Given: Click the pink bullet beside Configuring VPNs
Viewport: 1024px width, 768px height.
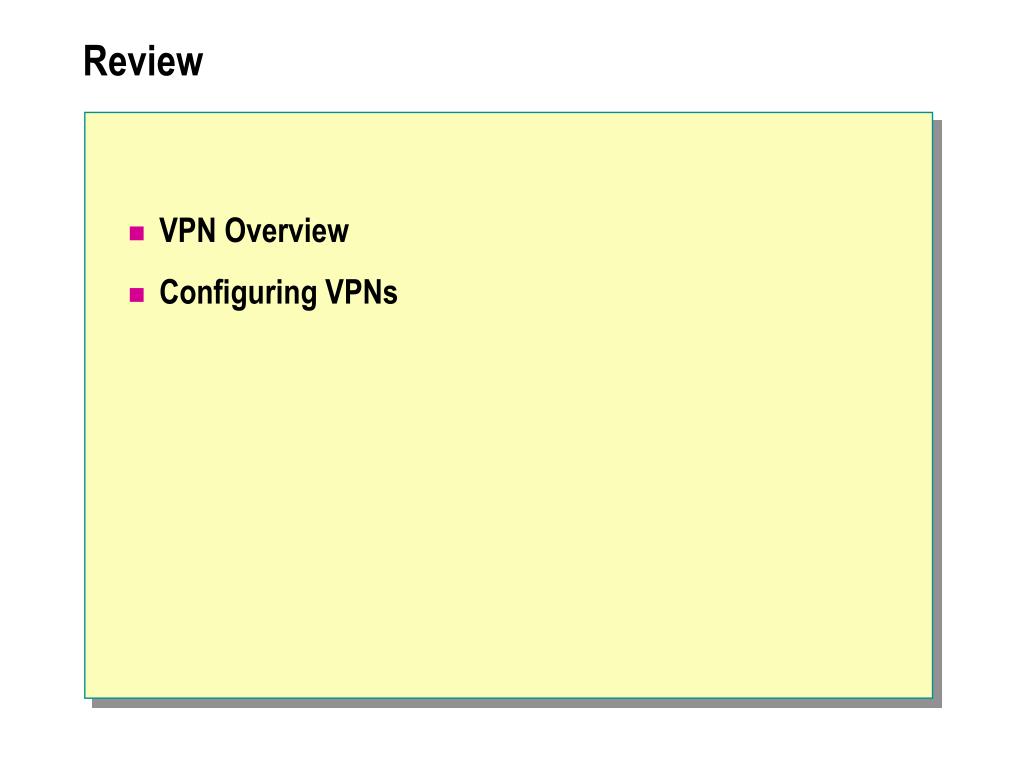Looking at the screenshot, I should 136,295.
